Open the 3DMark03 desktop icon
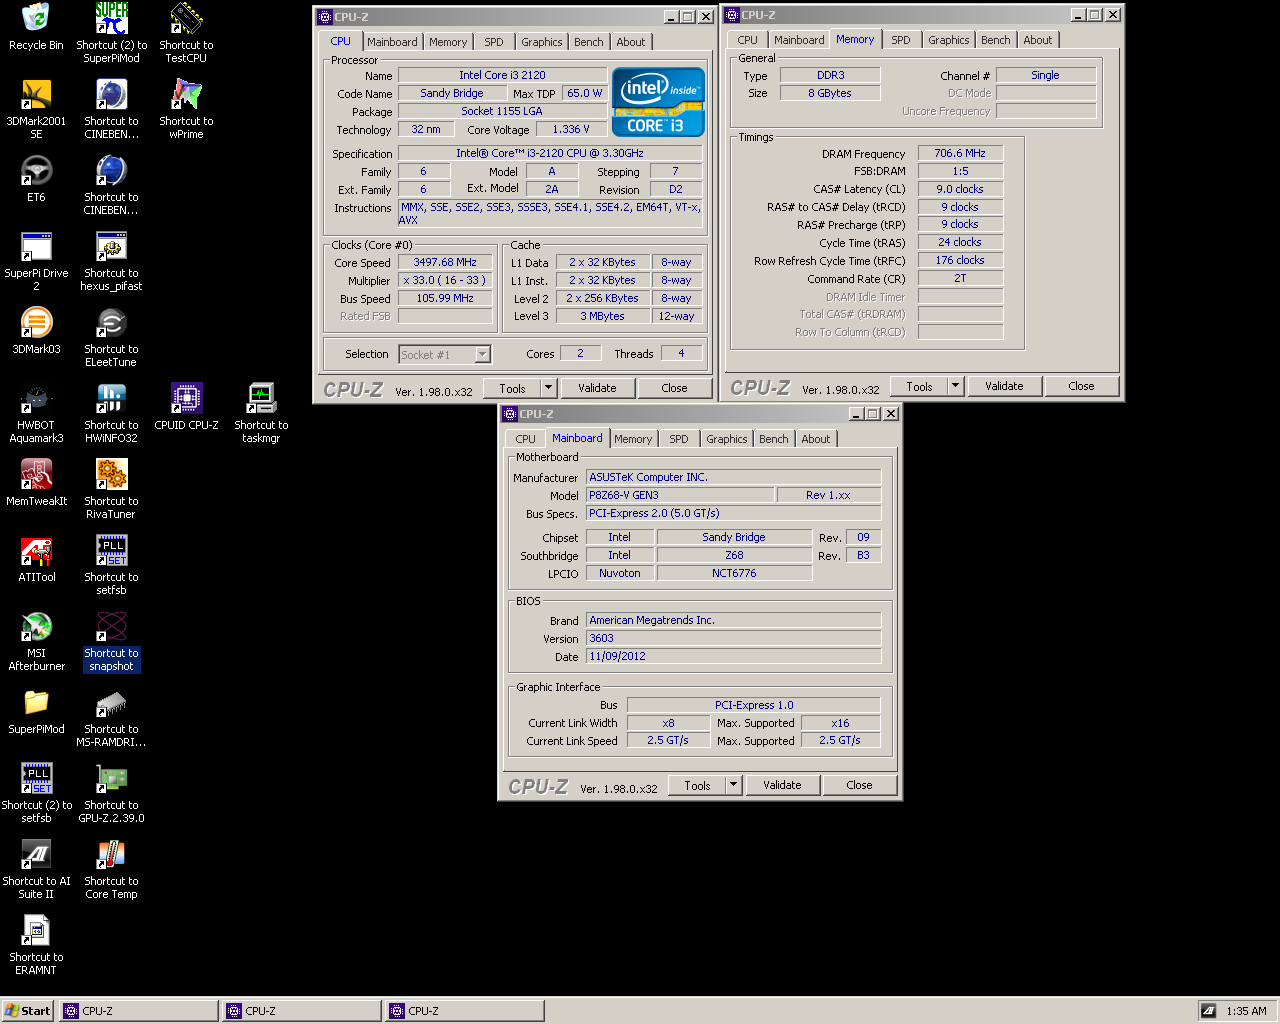Screen dimensions: 1280x1024 (x=36, y=331)
